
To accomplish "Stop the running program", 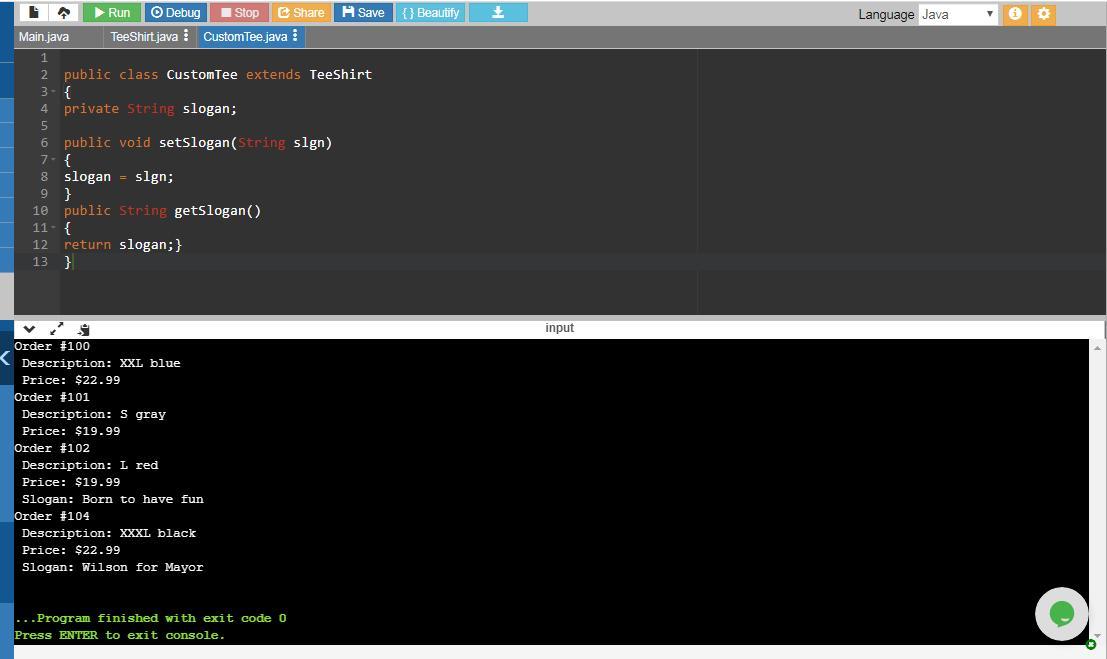I will (239, 13).
